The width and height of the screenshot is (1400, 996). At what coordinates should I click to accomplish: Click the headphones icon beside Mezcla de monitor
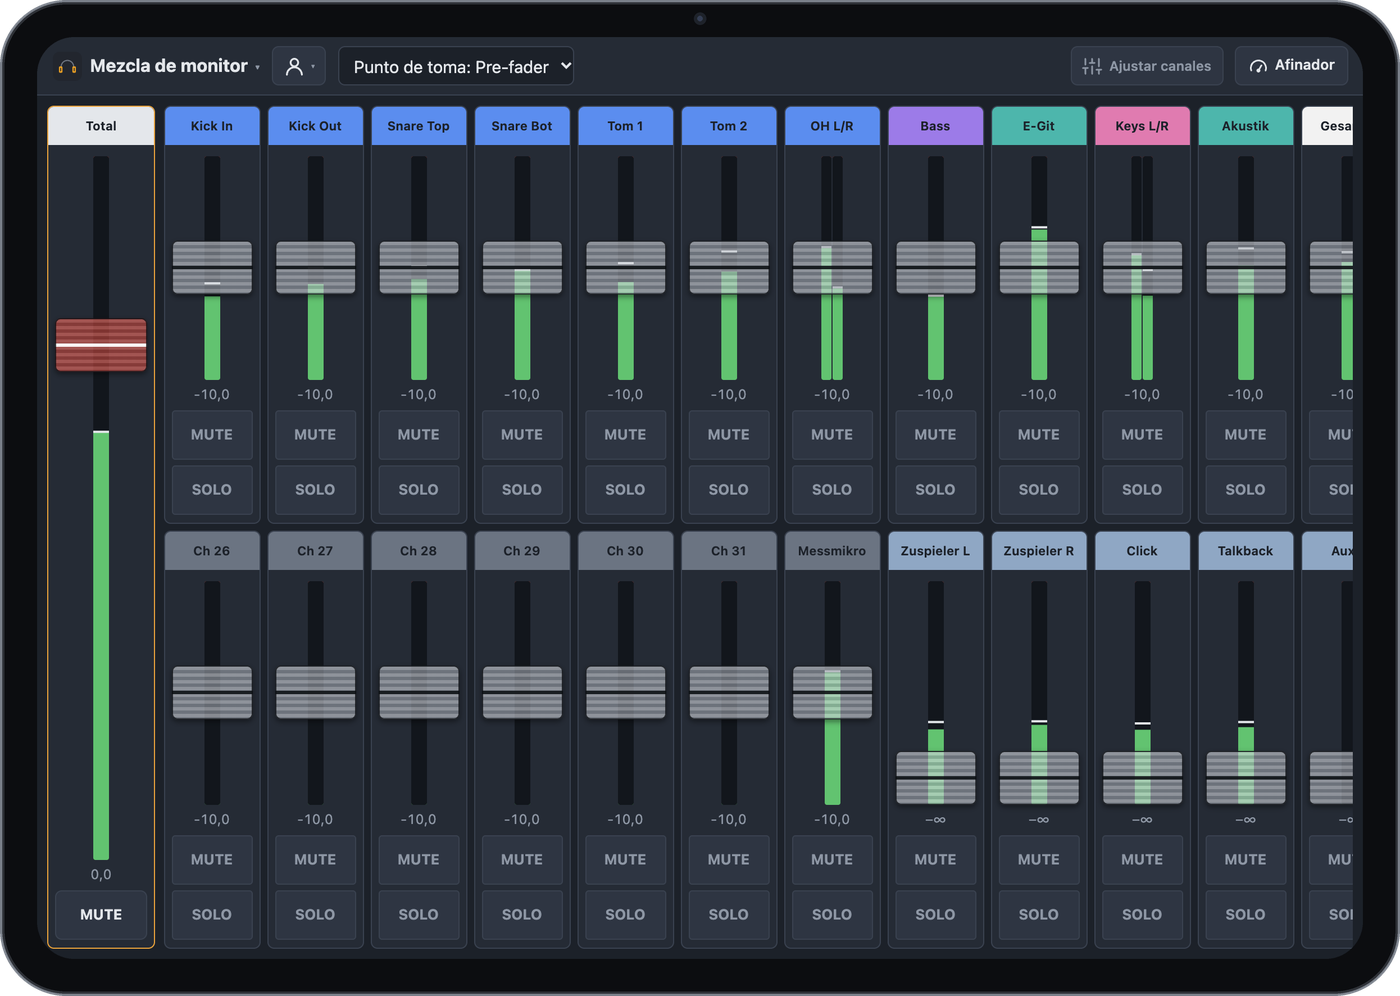(68, 67)
